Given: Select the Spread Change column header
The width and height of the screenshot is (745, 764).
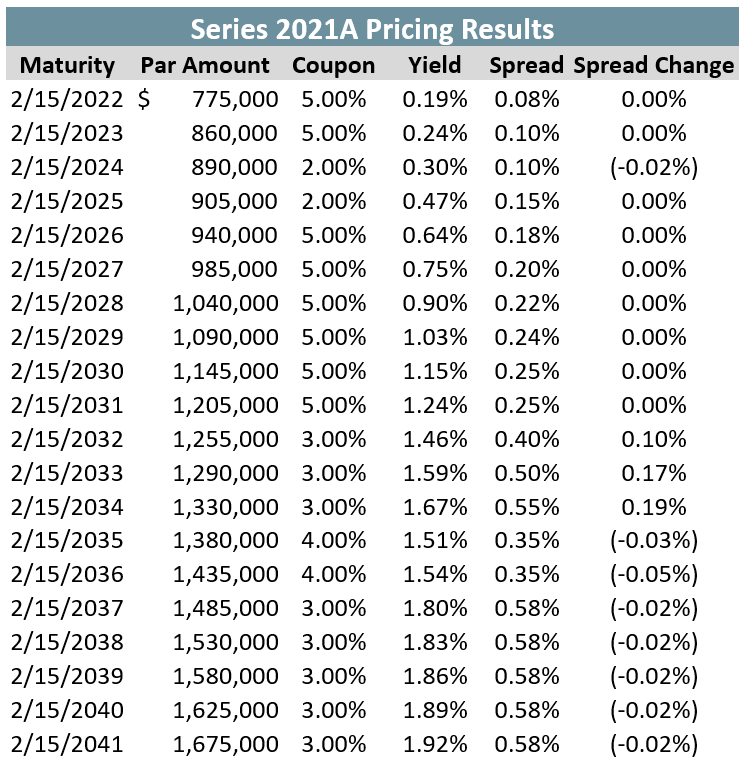Looking at the screenshot, I should tap(653, 66).
